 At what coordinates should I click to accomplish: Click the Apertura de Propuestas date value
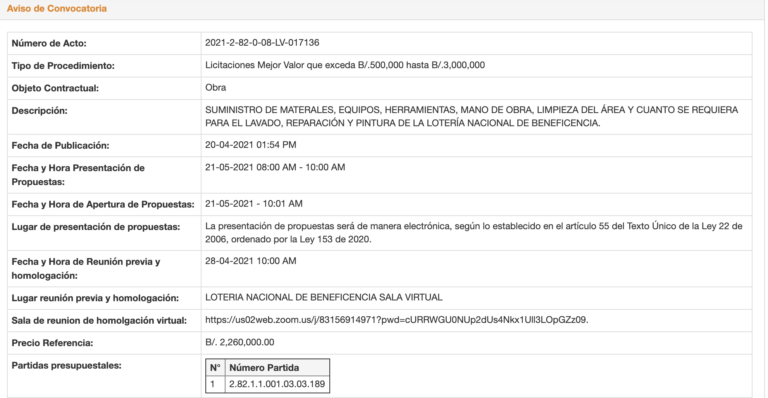254,204
